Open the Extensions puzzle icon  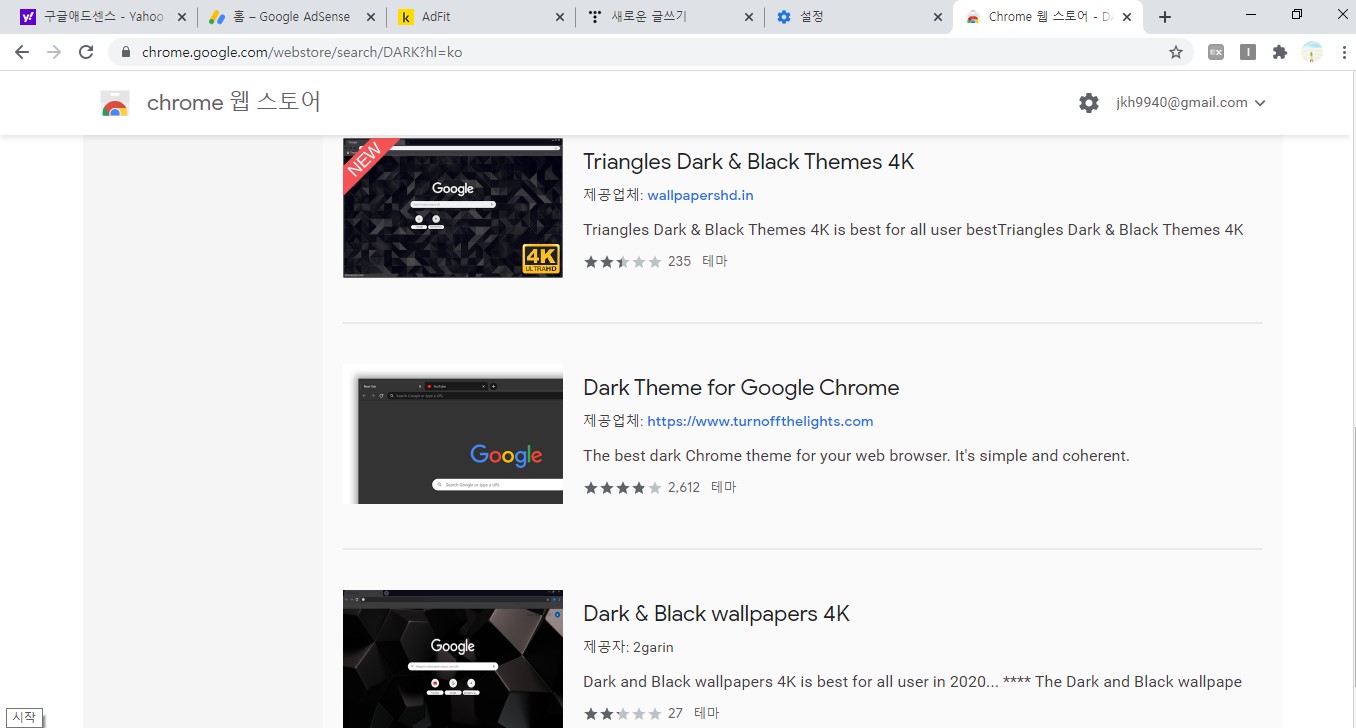[x=1280, y=52]
